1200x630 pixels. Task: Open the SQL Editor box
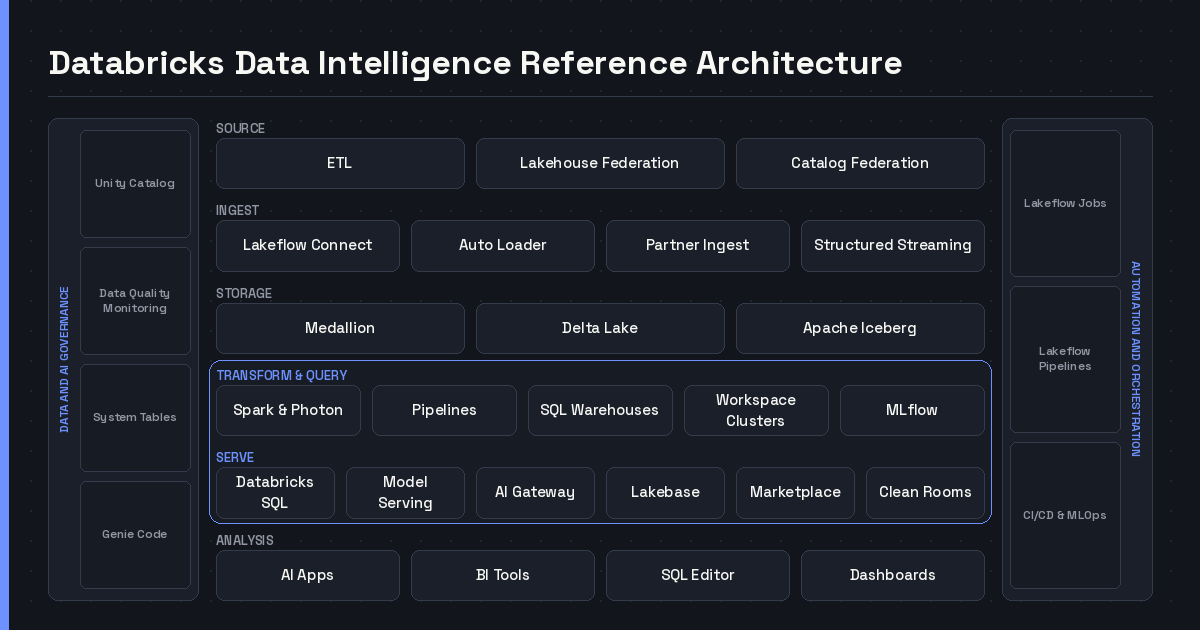tap(698, 575)
